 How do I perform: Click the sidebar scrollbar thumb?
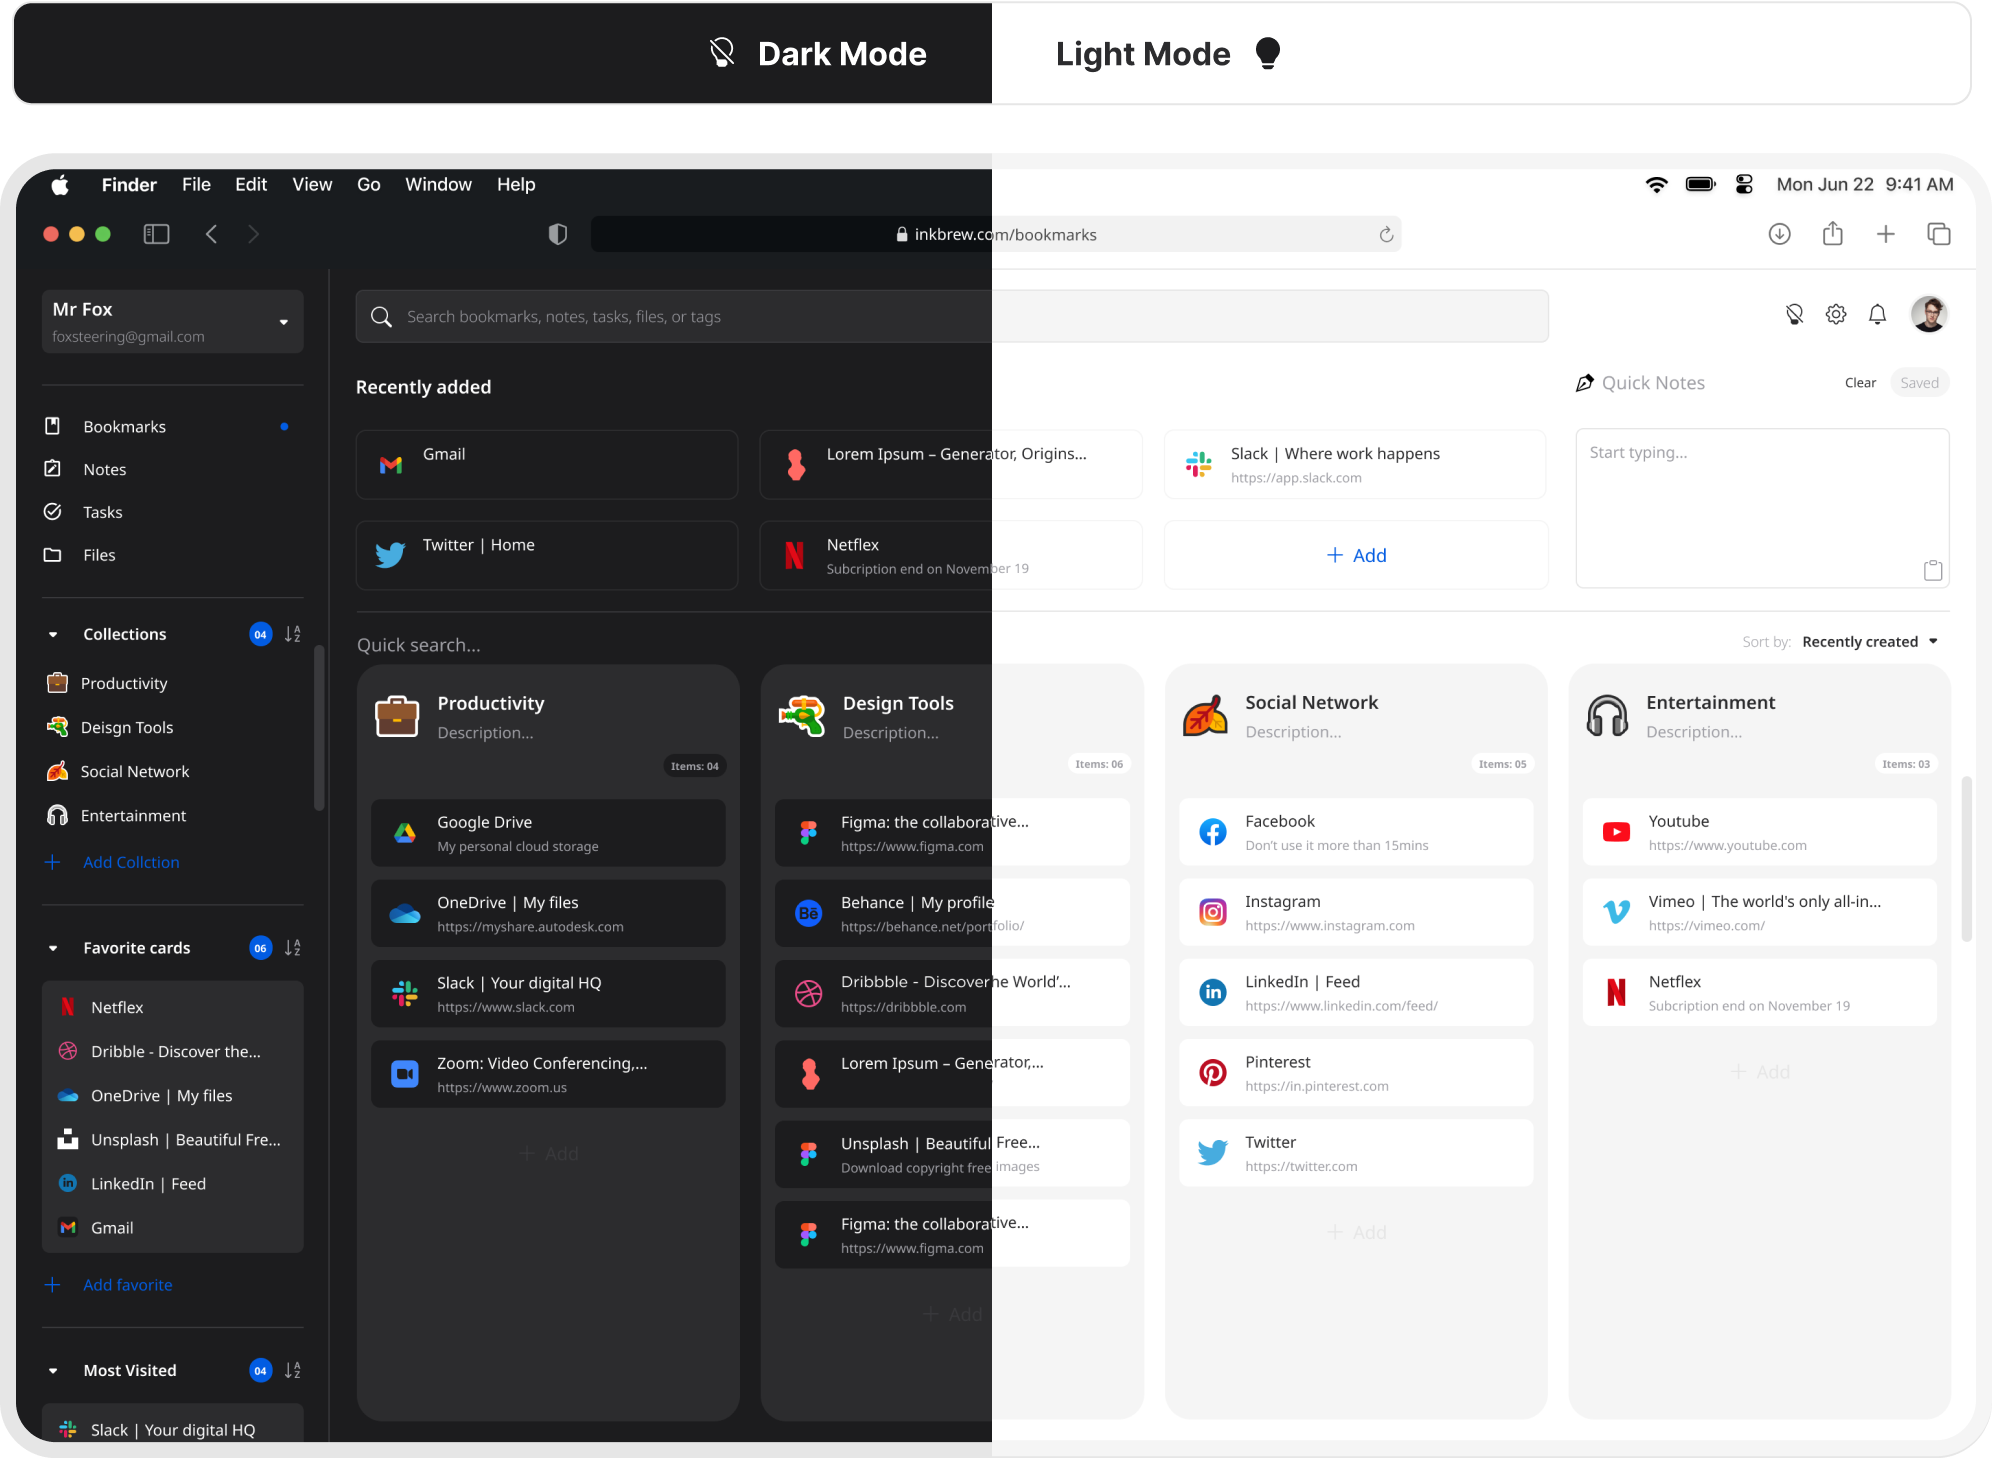click(319, 729)
